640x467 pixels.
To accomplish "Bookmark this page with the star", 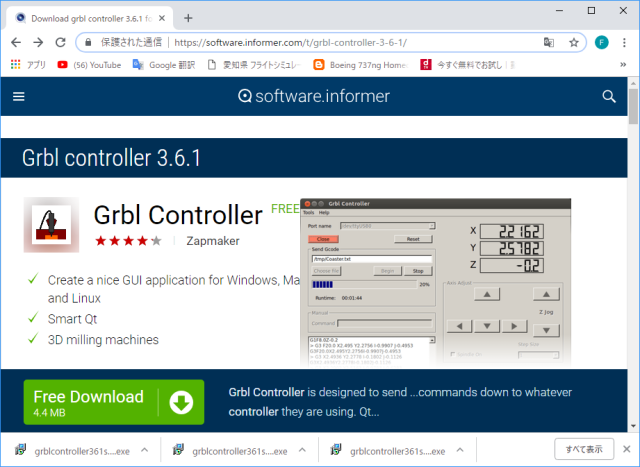I will pos(574,42).
